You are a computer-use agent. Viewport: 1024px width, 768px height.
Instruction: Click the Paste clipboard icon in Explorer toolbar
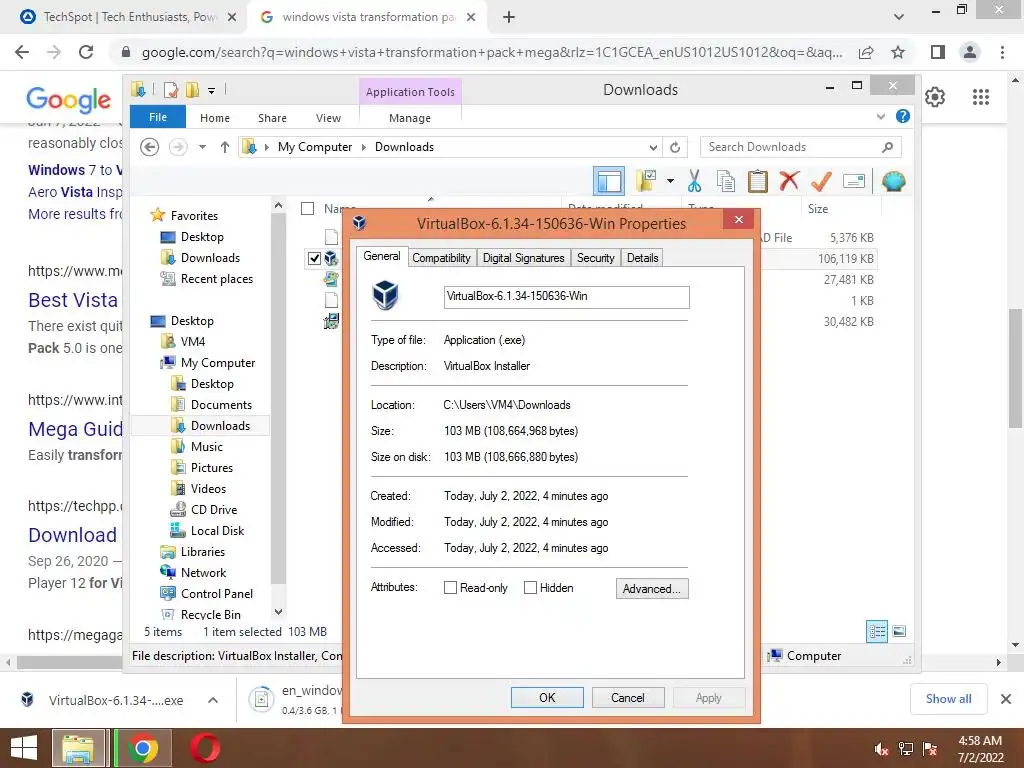pos(758,181)
